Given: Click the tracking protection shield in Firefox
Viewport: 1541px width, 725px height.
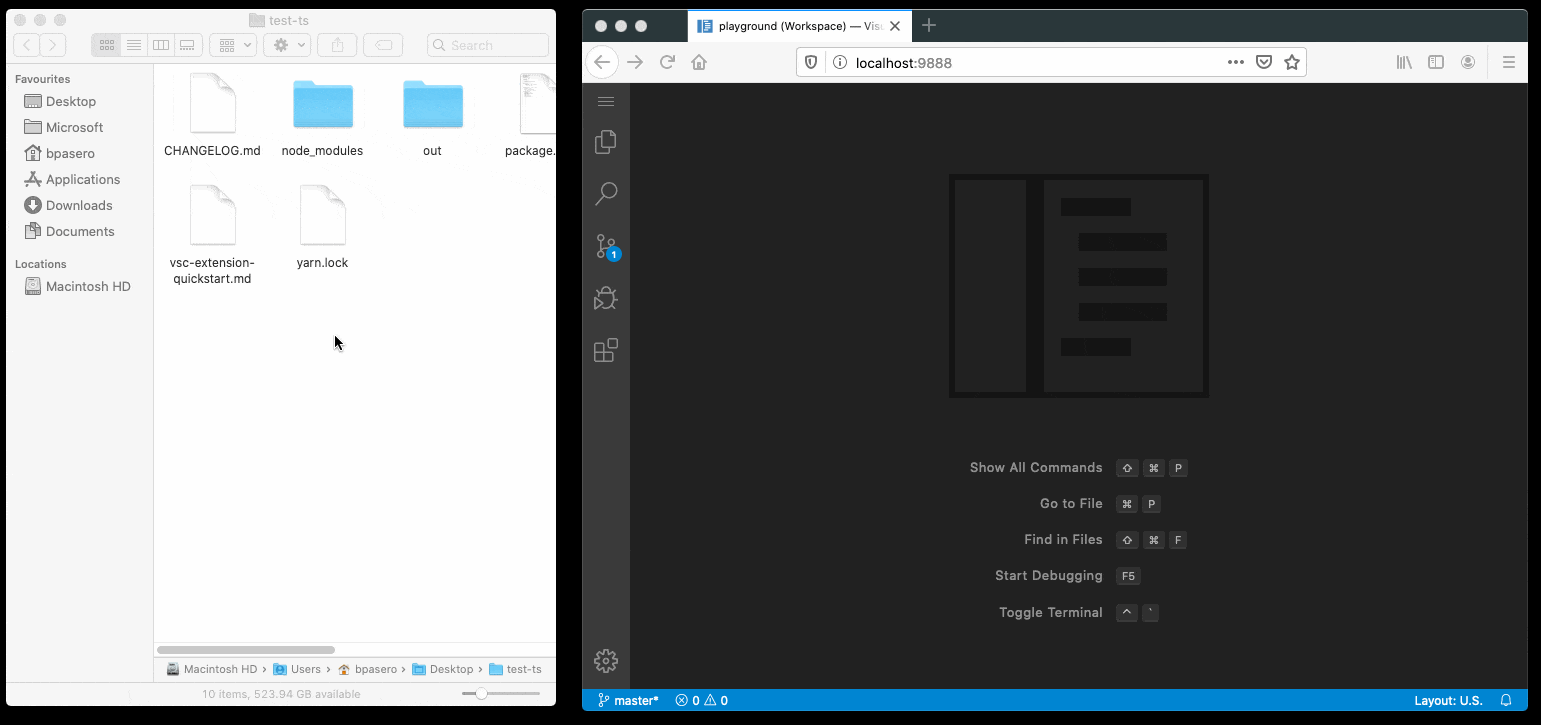Looking at the screenshot, I should 810,61.
